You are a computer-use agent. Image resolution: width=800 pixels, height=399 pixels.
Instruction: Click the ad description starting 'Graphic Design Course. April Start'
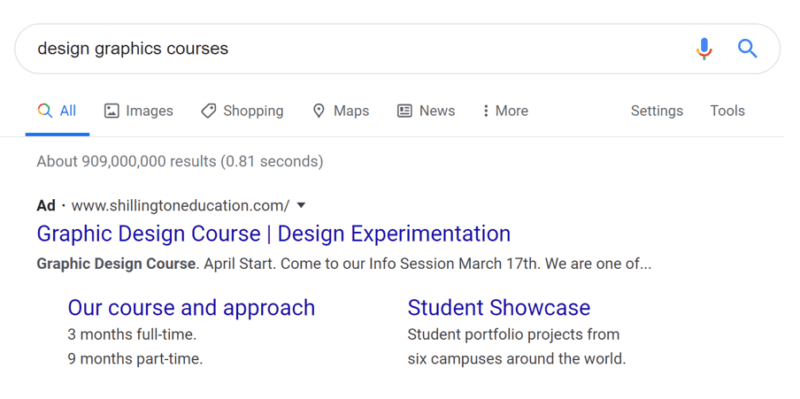[344, 264]
